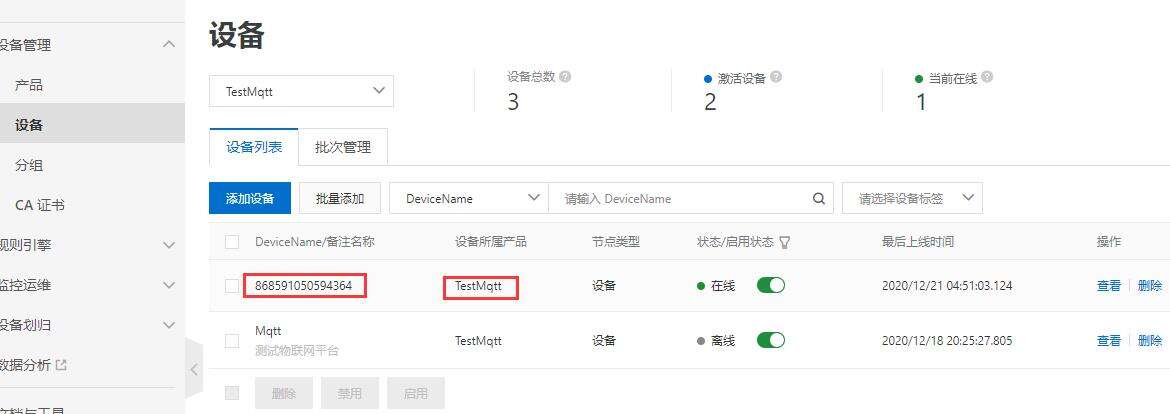Click the 添加设备 button
This screenshot has height=414, width=1170.
point(250,198)
